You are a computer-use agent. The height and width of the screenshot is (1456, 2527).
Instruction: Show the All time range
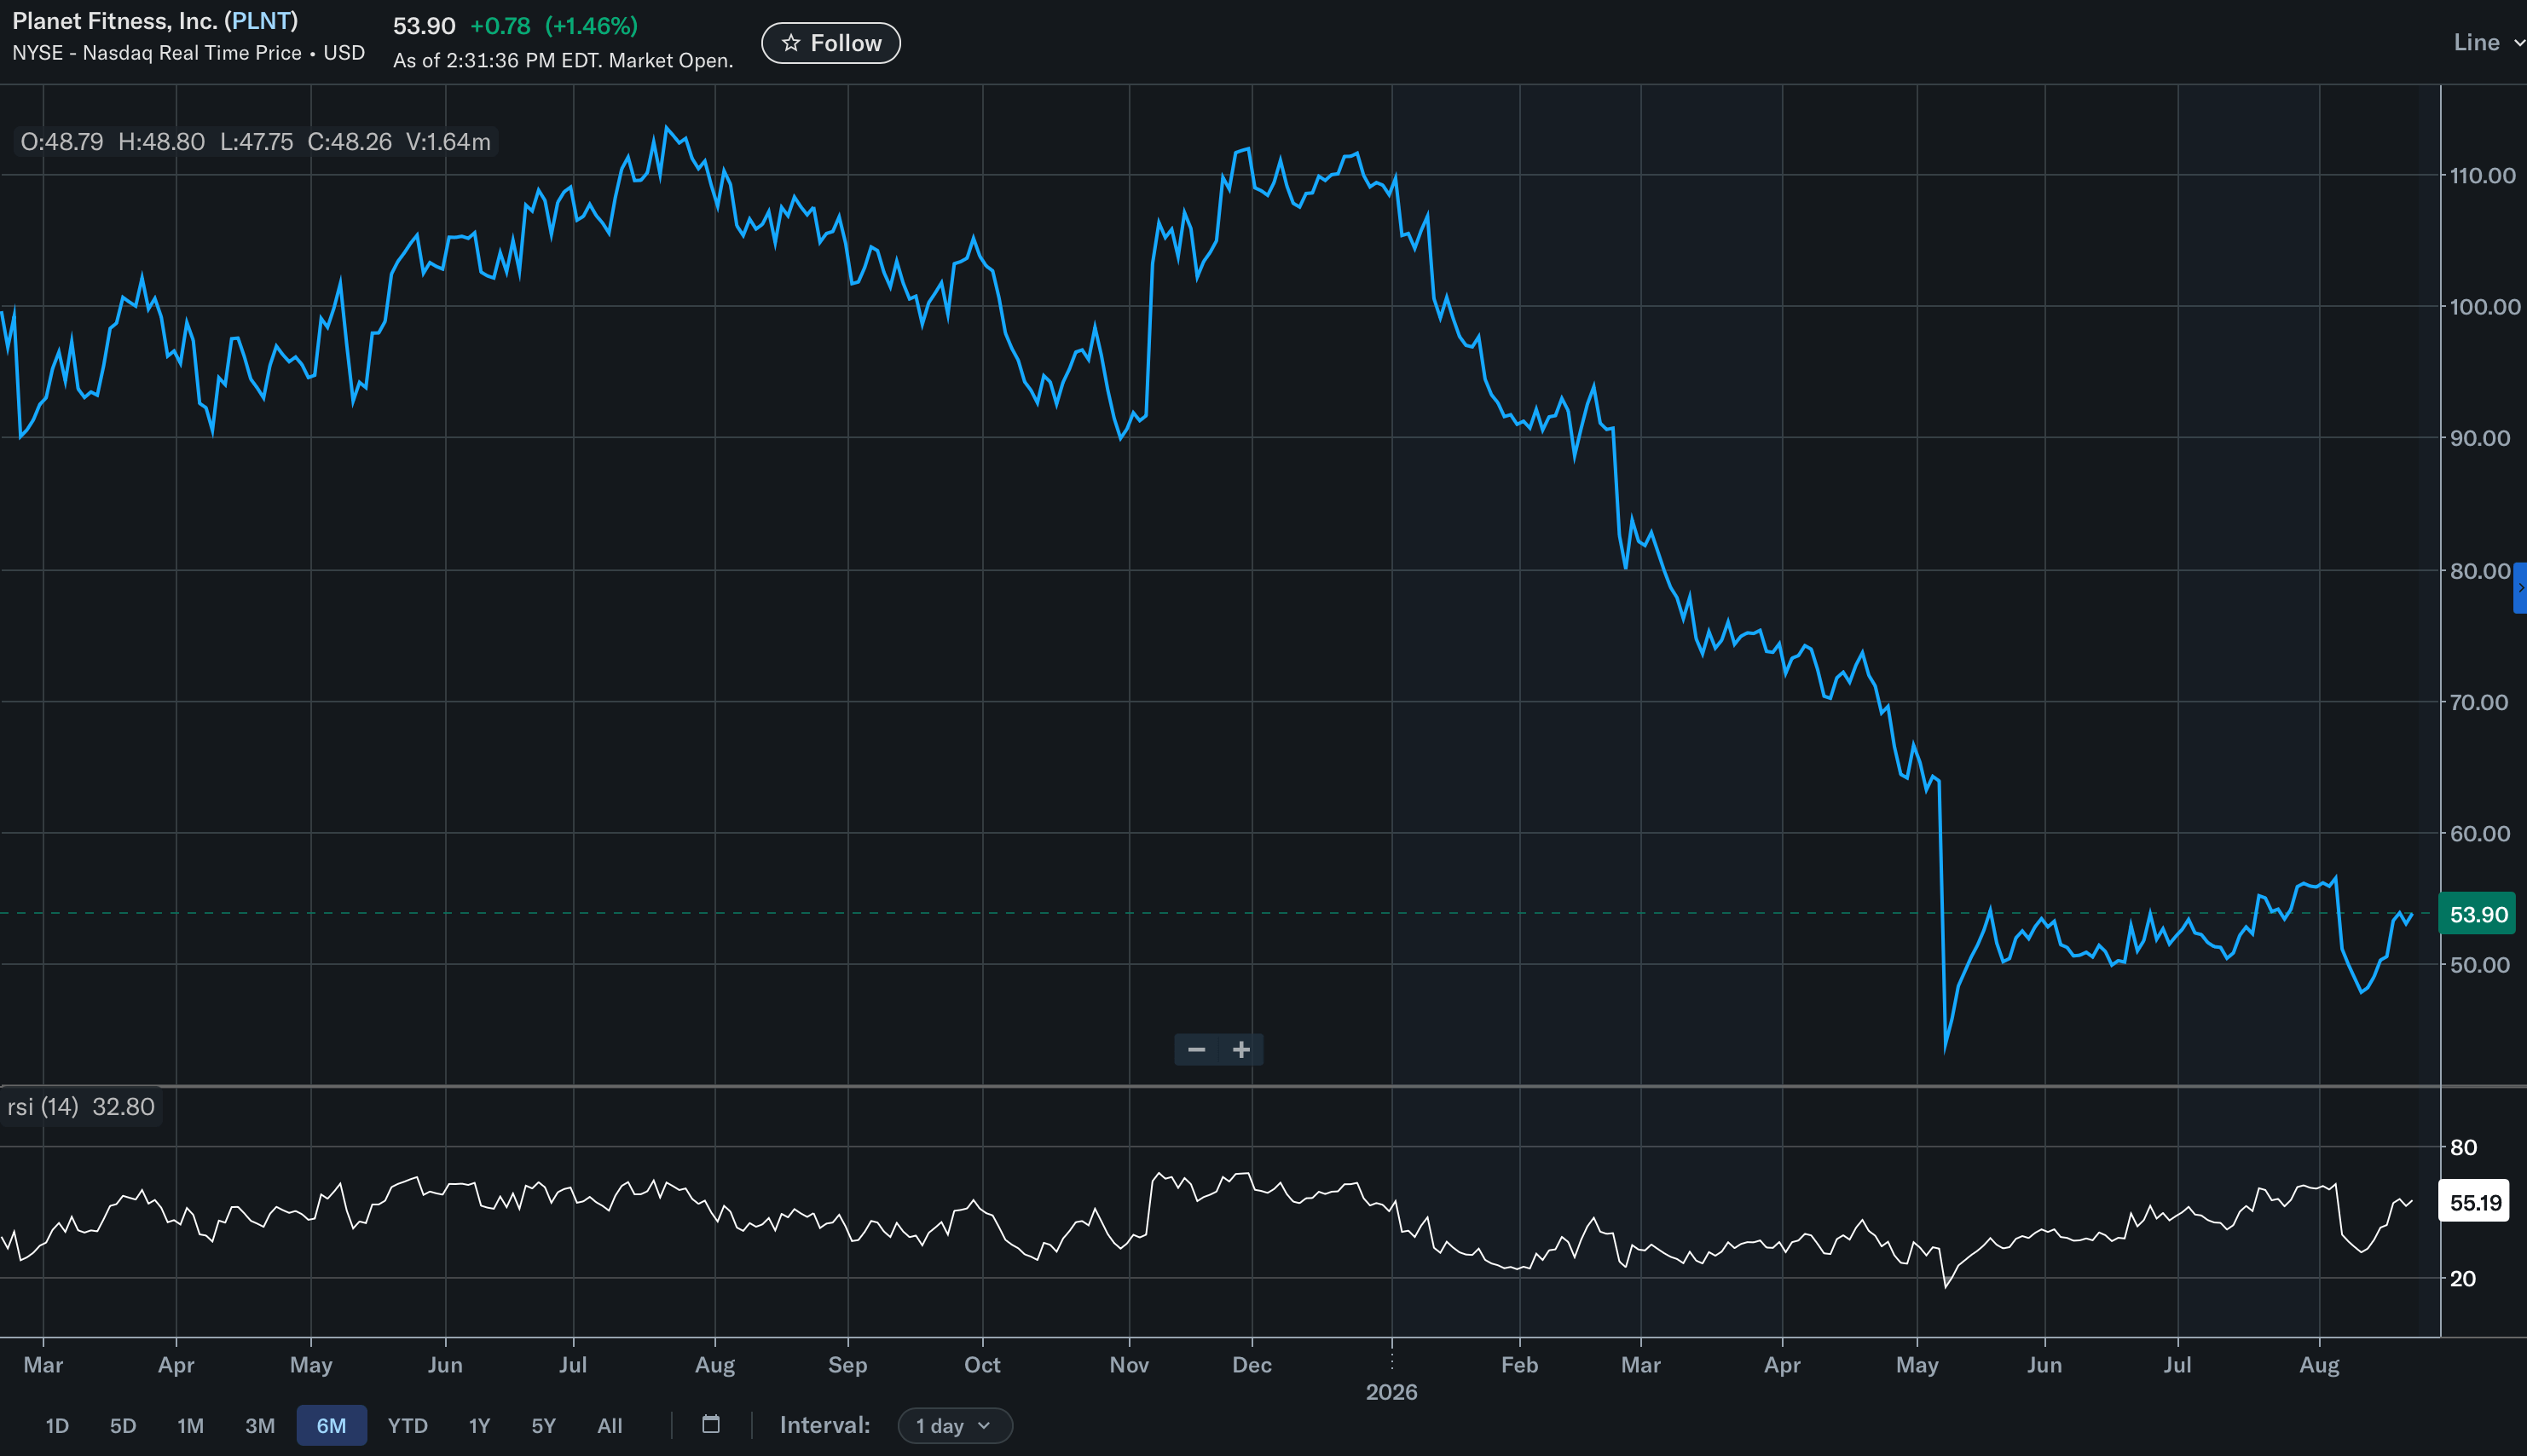click(x=610, y=1425)
